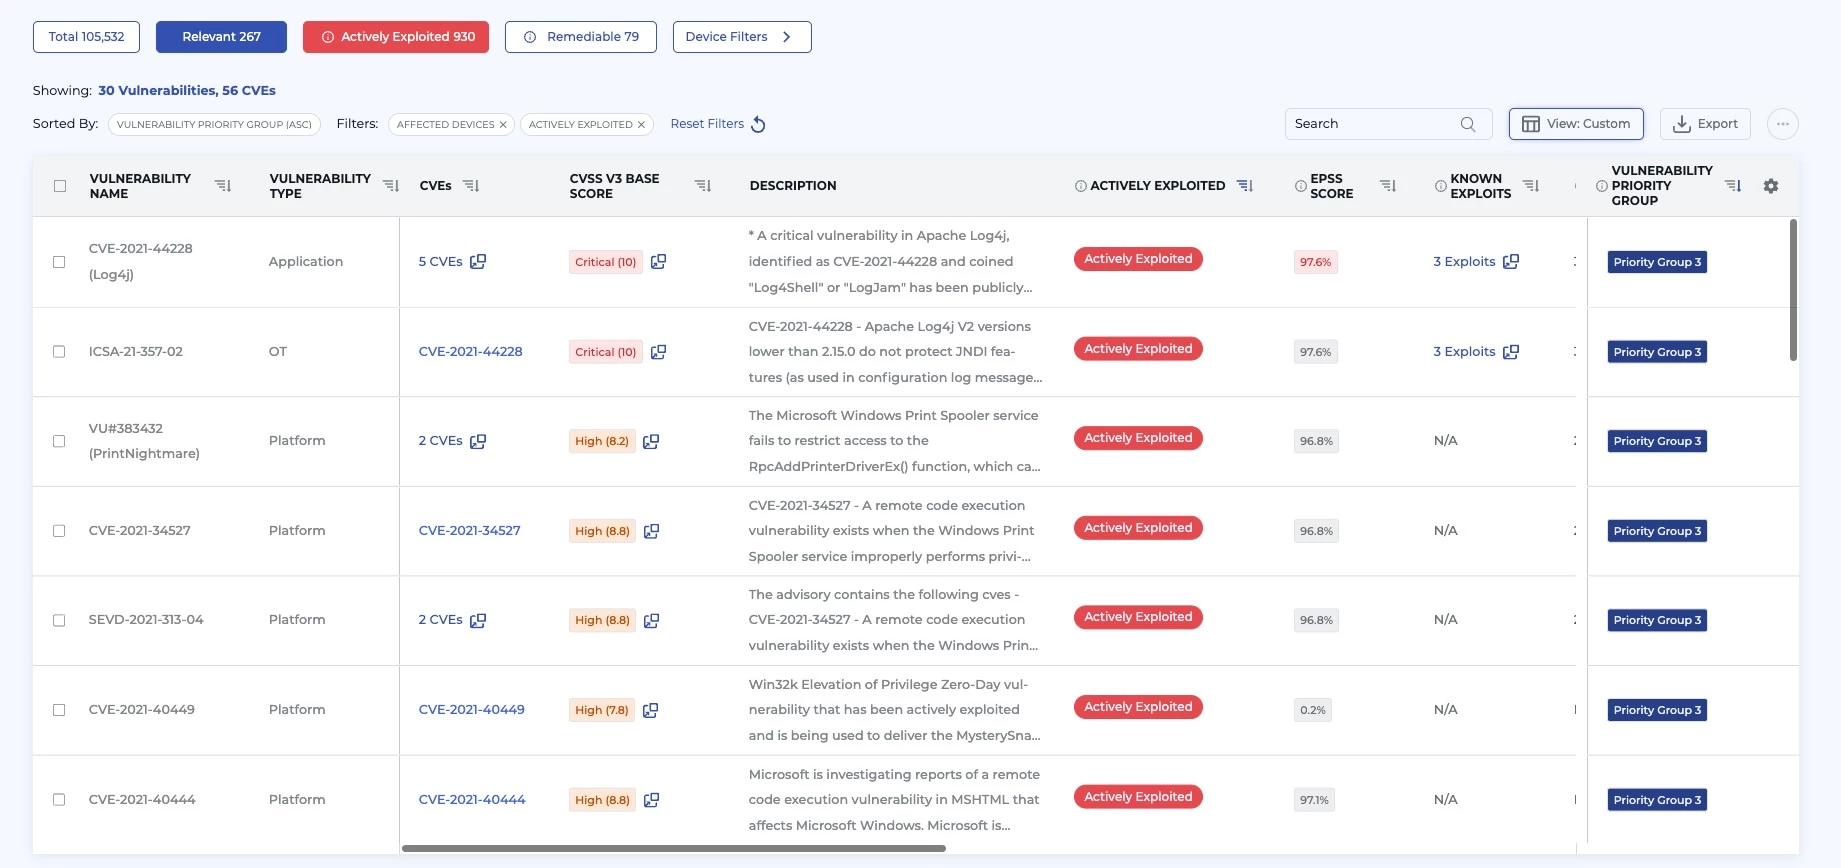Click the sort icon on EPSS Score column
Image resolution: width=1841 pixels, height=868 pixels.
coord(1387,186)
